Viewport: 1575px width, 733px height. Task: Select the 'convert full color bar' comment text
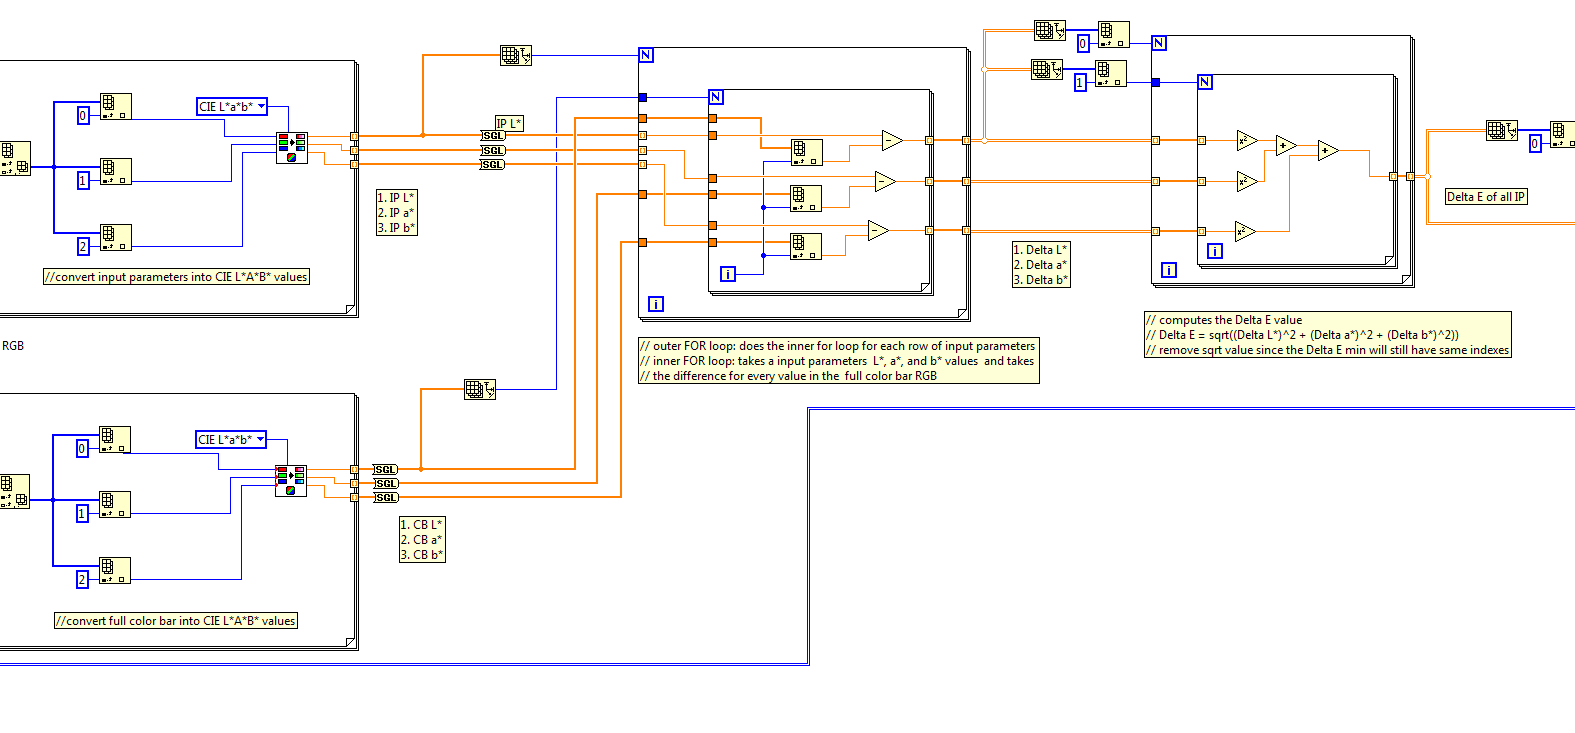point(176,621)
